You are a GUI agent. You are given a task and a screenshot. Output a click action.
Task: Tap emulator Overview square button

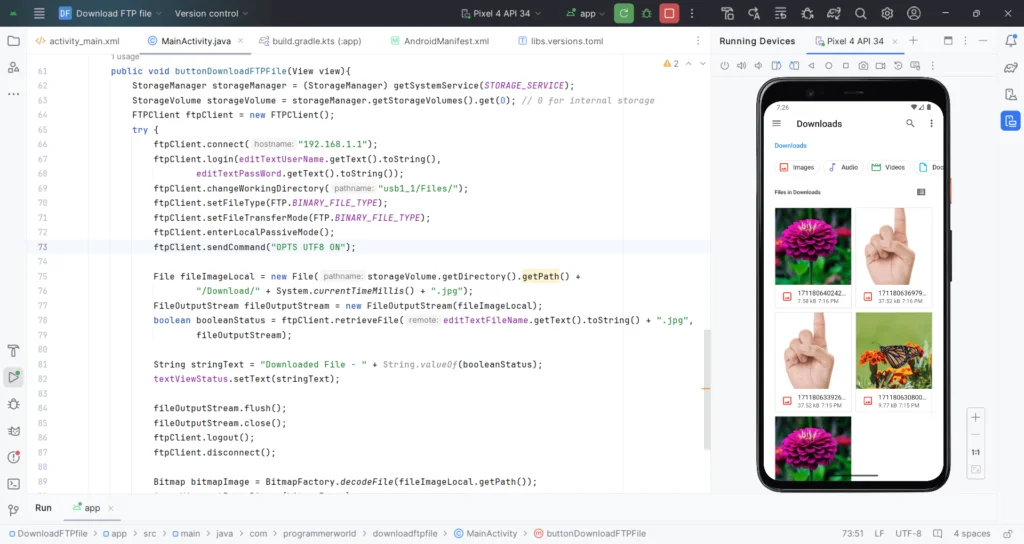846,65
